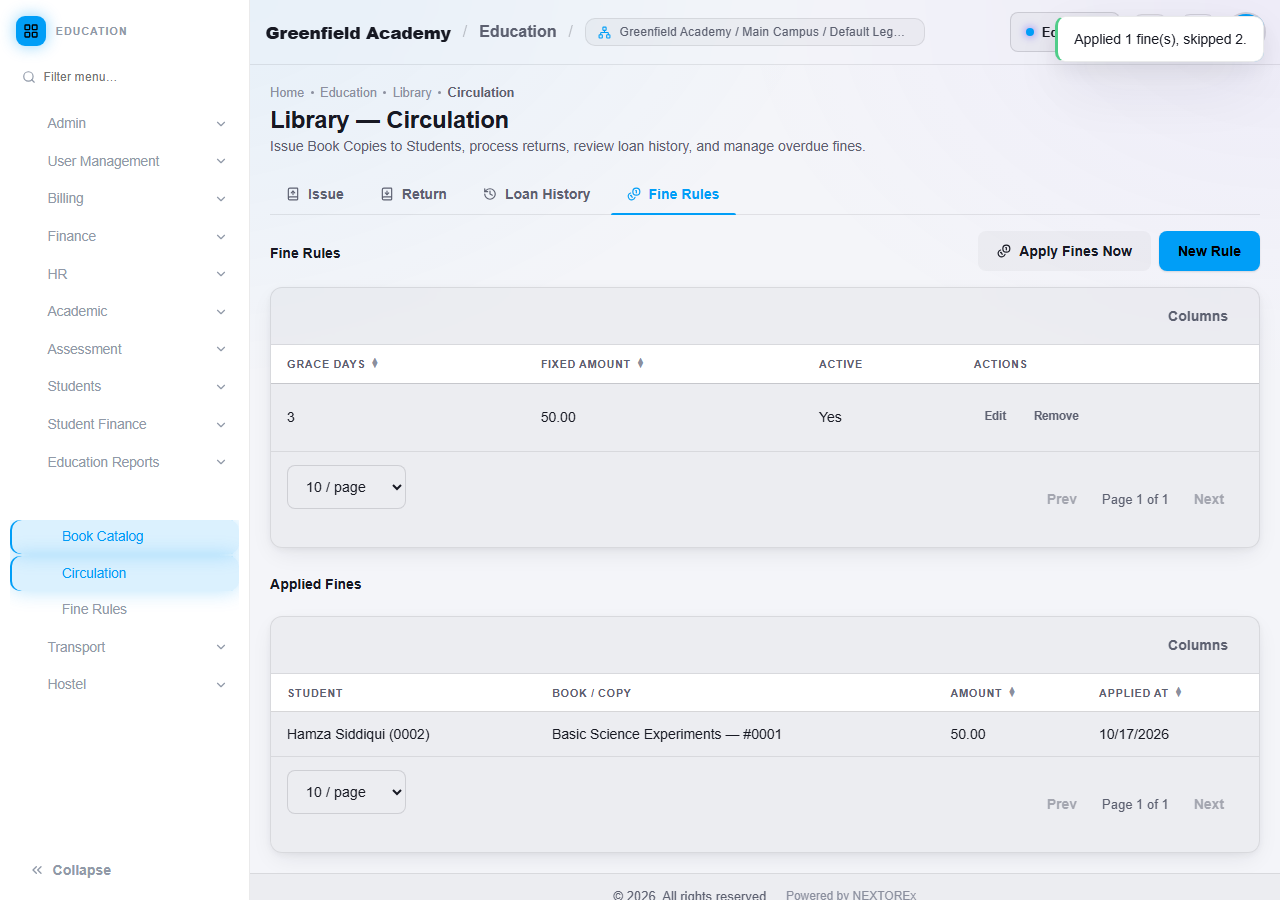The height and width of the screenshot is (900, 1280).
Task: Go to Library breadcrumb link
Action: (x=412, y=92)
